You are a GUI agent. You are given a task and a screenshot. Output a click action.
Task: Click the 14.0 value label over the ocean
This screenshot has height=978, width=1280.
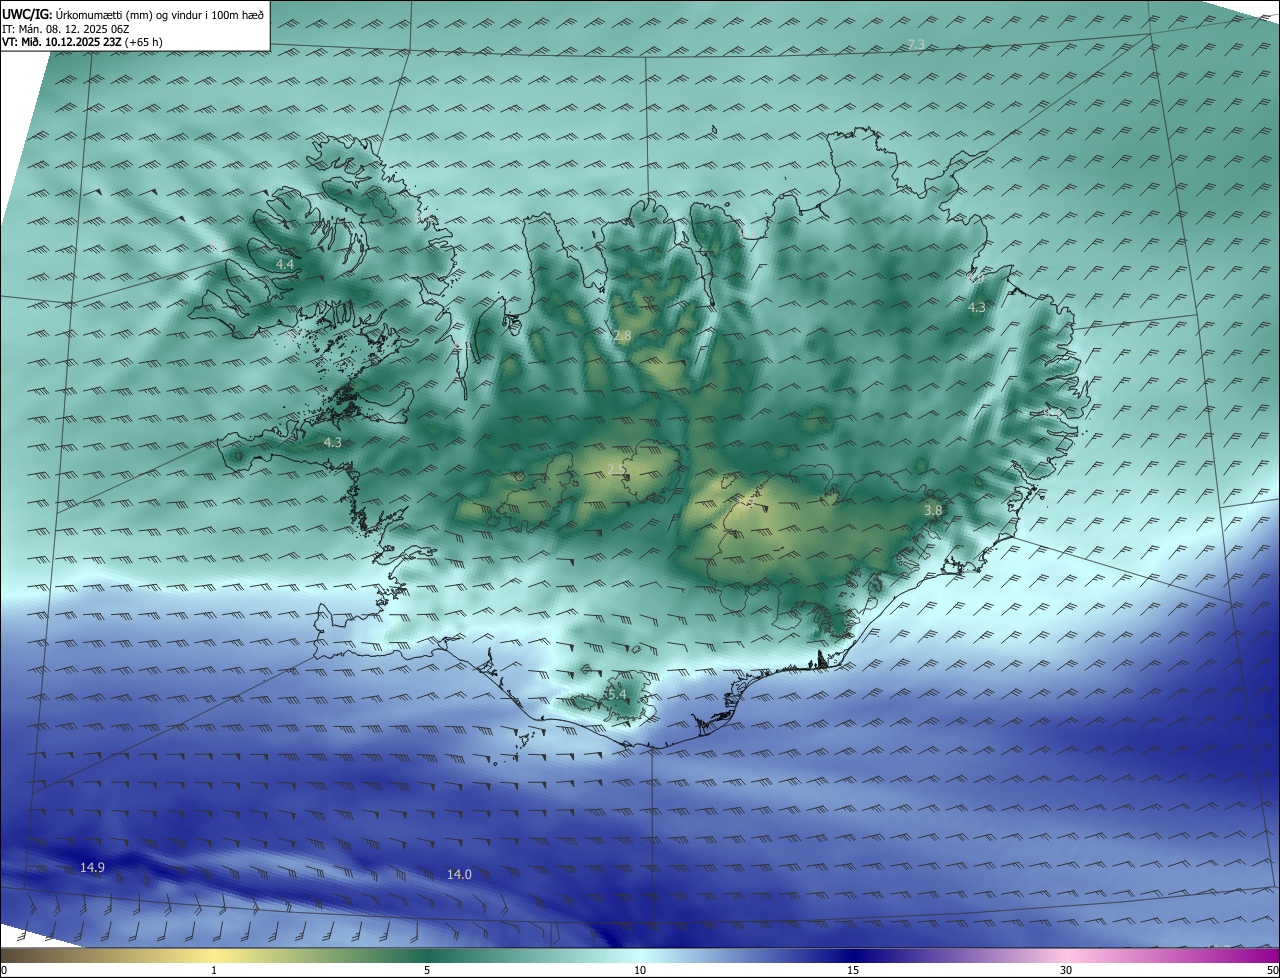tap(459, 874)
